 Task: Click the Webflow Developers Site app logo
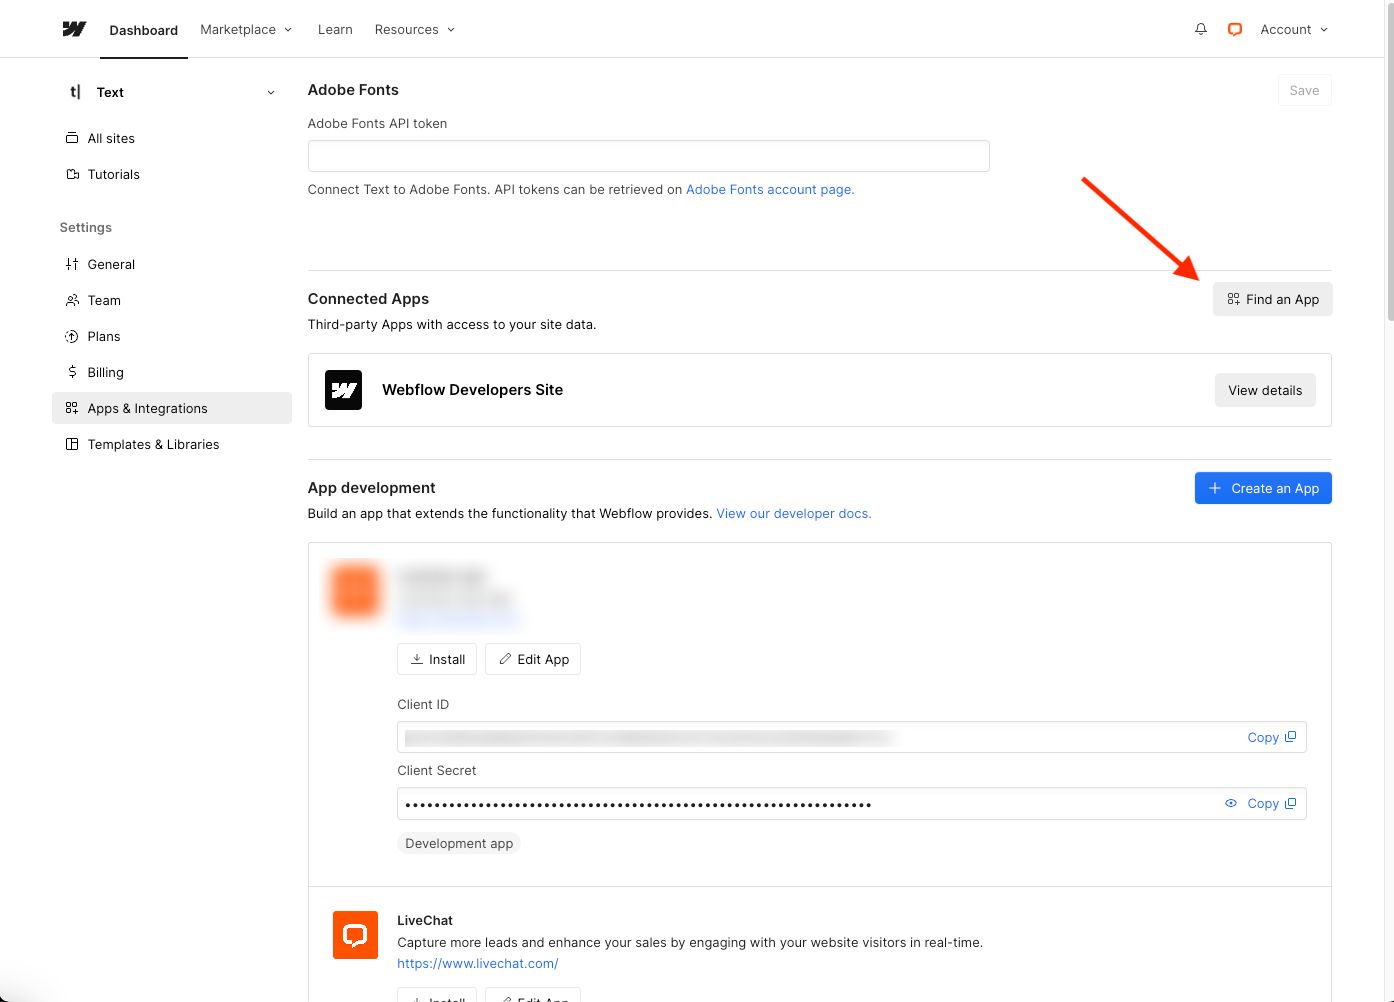tap(343, 390)
